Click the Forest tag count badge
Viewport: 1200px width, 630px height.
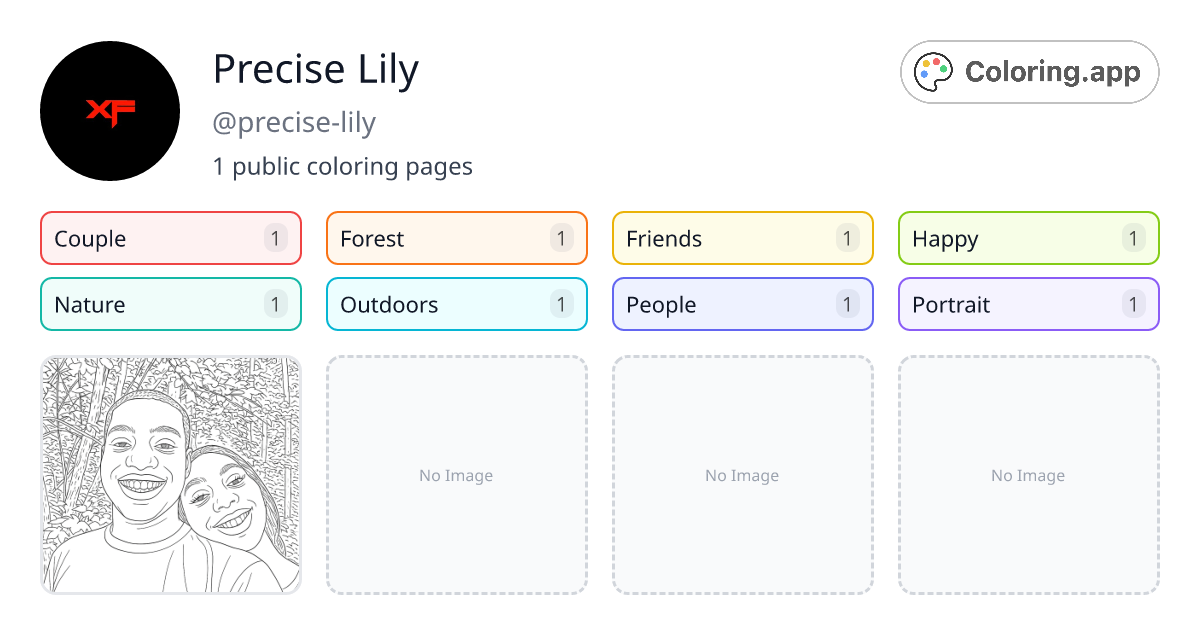[x=561, y=238]
